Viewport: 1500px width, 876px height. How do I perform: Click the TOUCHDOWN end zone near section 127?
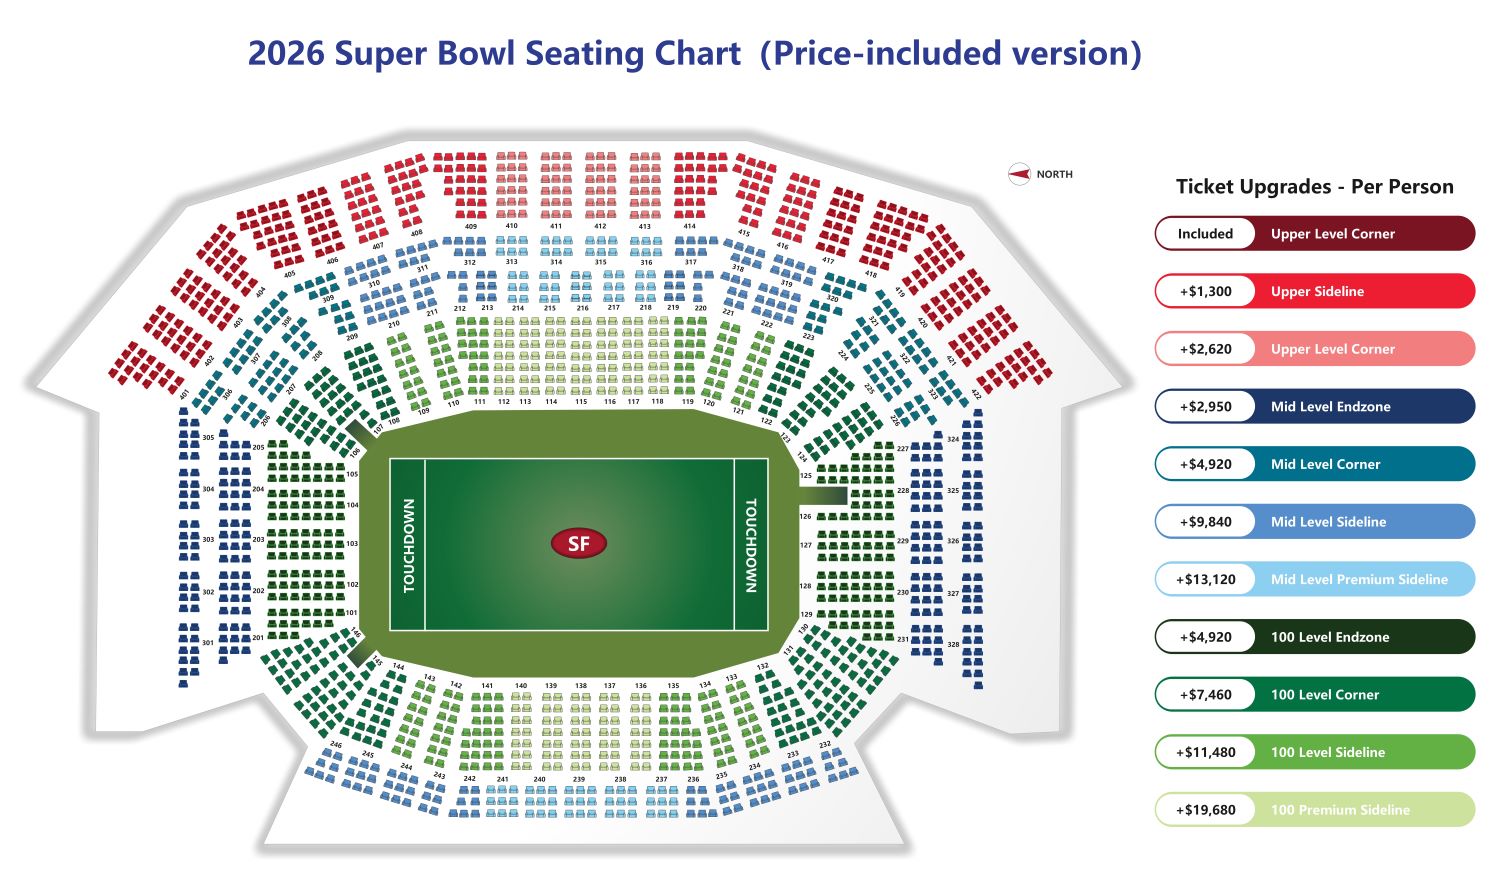(x=750, y=545)
